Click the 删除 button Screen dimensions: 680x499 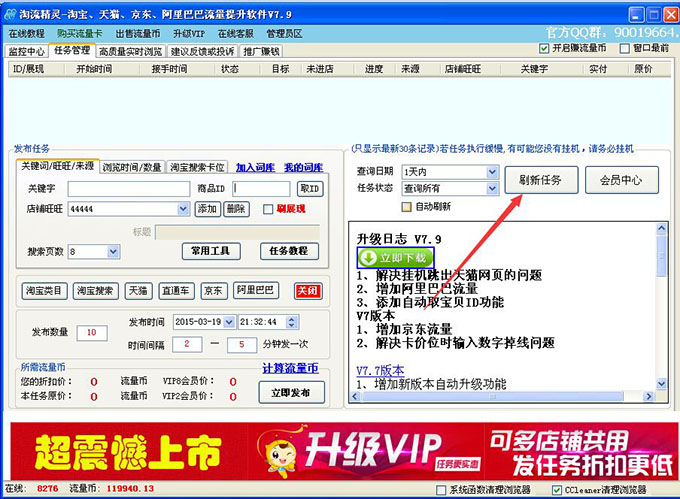pos(236,209)
